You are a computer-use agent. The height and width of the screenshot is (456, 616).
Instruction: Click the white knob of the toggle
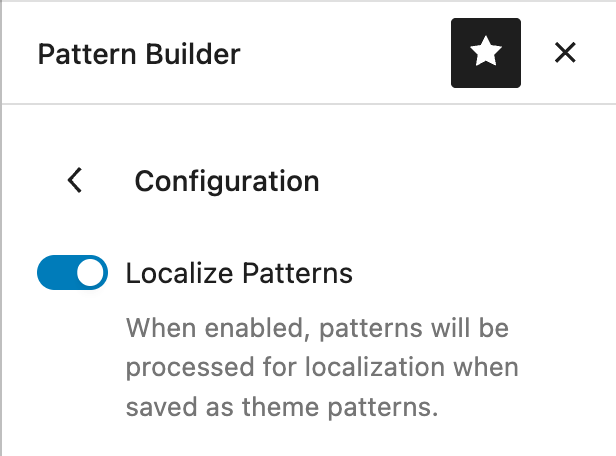point(90,273)
